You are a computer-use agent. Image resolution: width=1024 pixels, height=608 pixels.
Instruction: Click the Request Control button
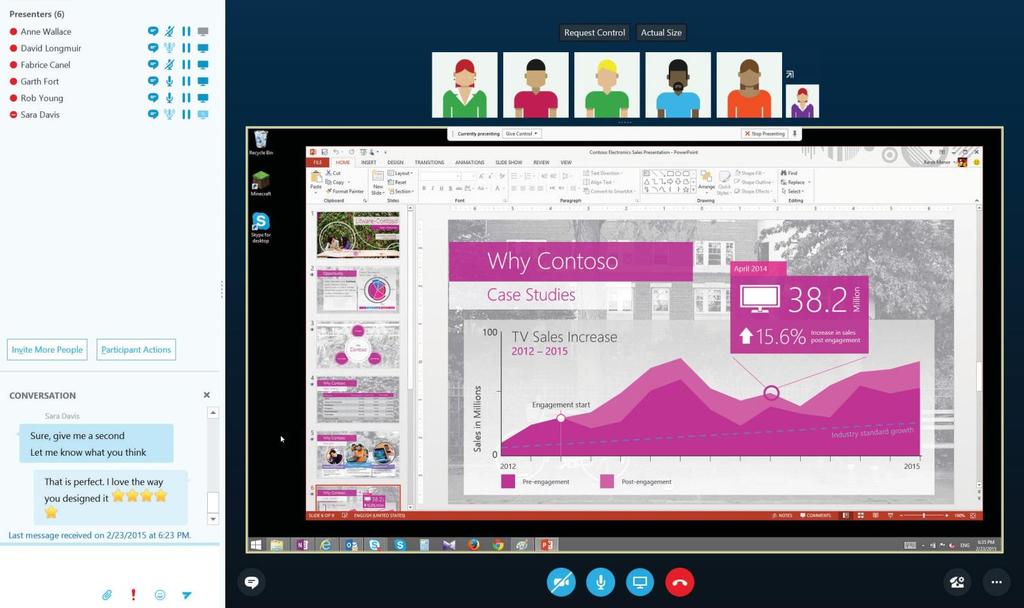594,32
